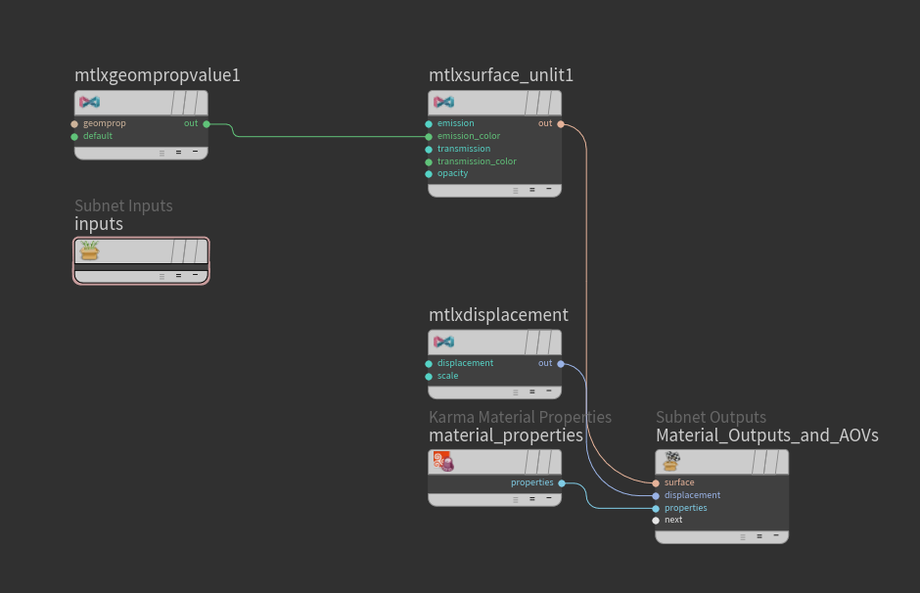Collapse mtlxsurface_unlit1 inputs with the minus button
Image resolution: width=920 pixels, height=593 pixels.
click(x=548, y=189)
